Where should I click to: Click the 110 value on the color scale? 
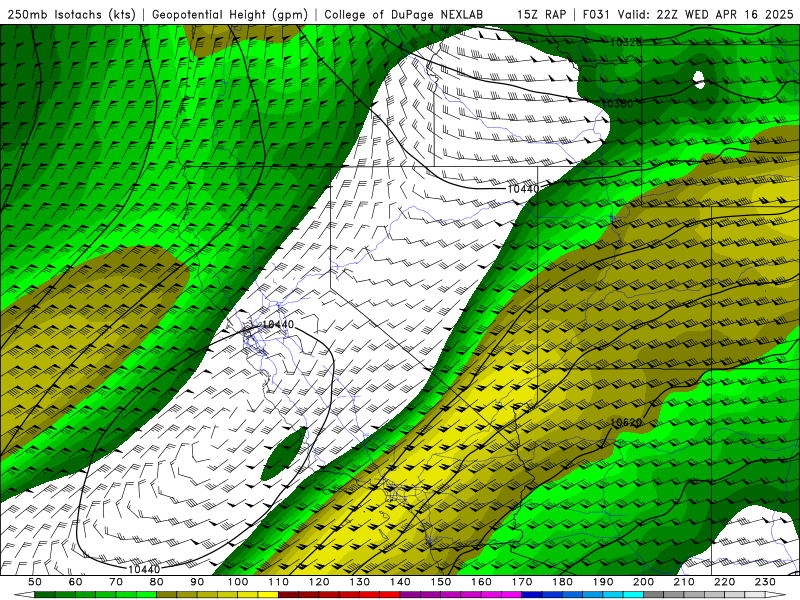279,582
